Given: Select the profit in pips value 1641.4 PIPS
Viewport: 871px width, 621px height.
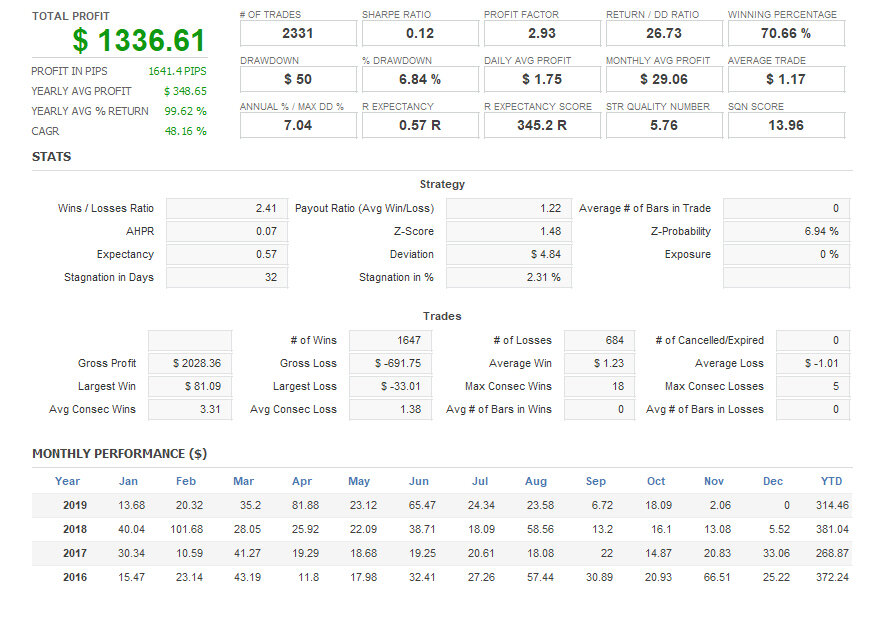Looking at the screenshot, I should point(177,71).
